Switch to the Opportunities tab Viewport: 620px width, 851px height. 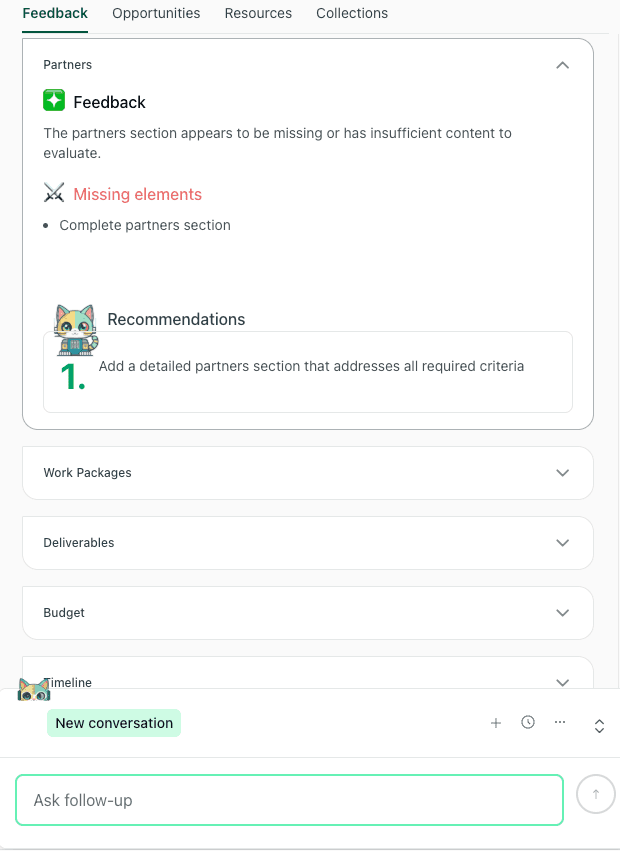coord(156,13)
